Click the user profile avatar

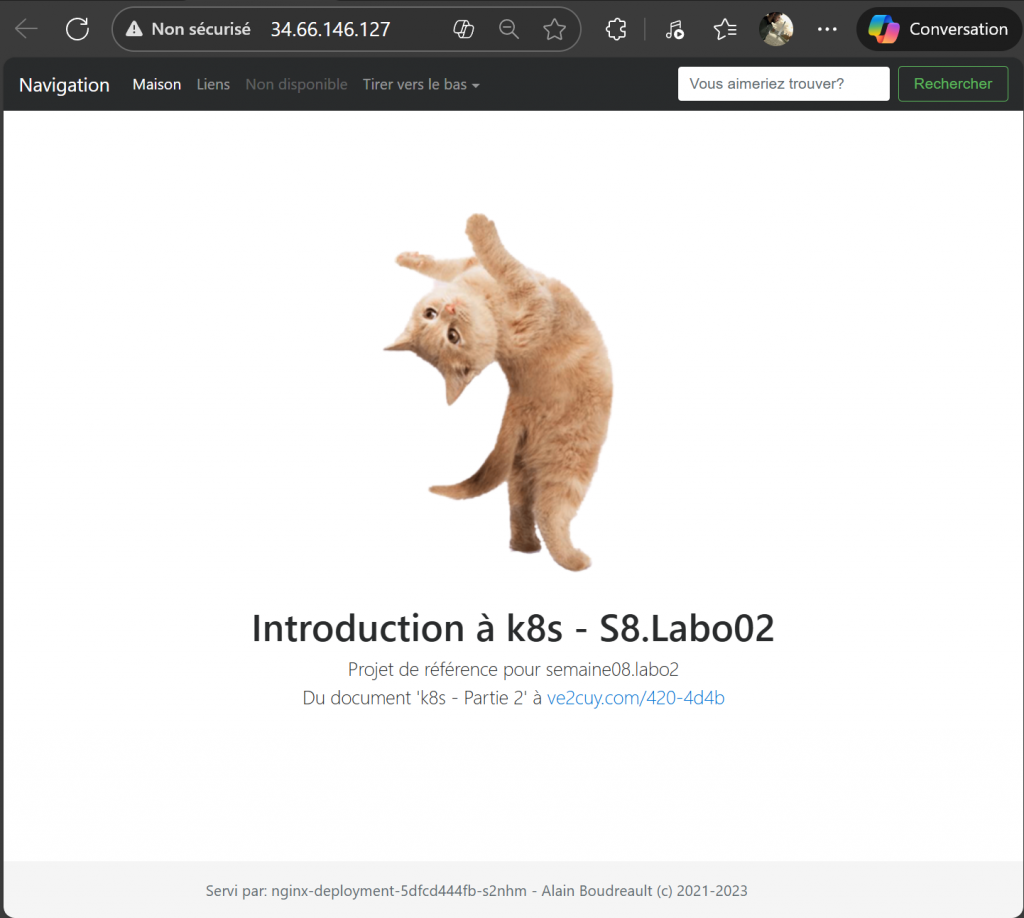point(776,29)
